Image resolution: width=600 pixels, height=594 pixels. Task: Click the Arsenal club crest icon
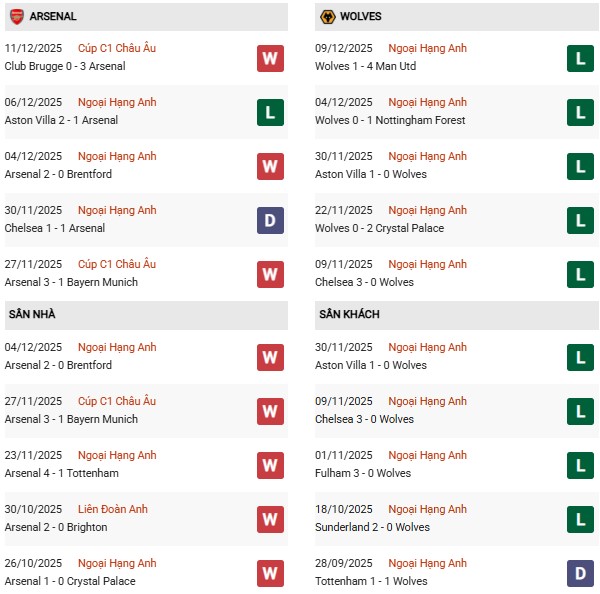pos(16,16)
